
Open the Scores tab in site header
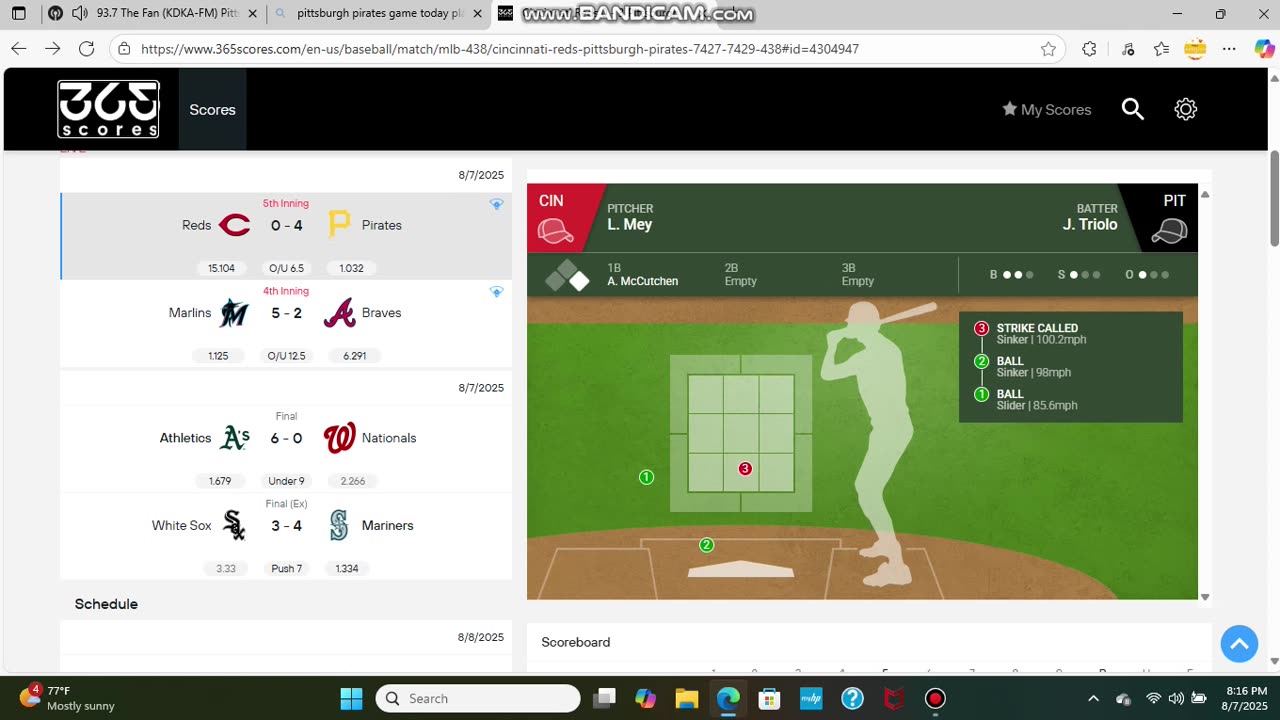(x=212, y=110)
